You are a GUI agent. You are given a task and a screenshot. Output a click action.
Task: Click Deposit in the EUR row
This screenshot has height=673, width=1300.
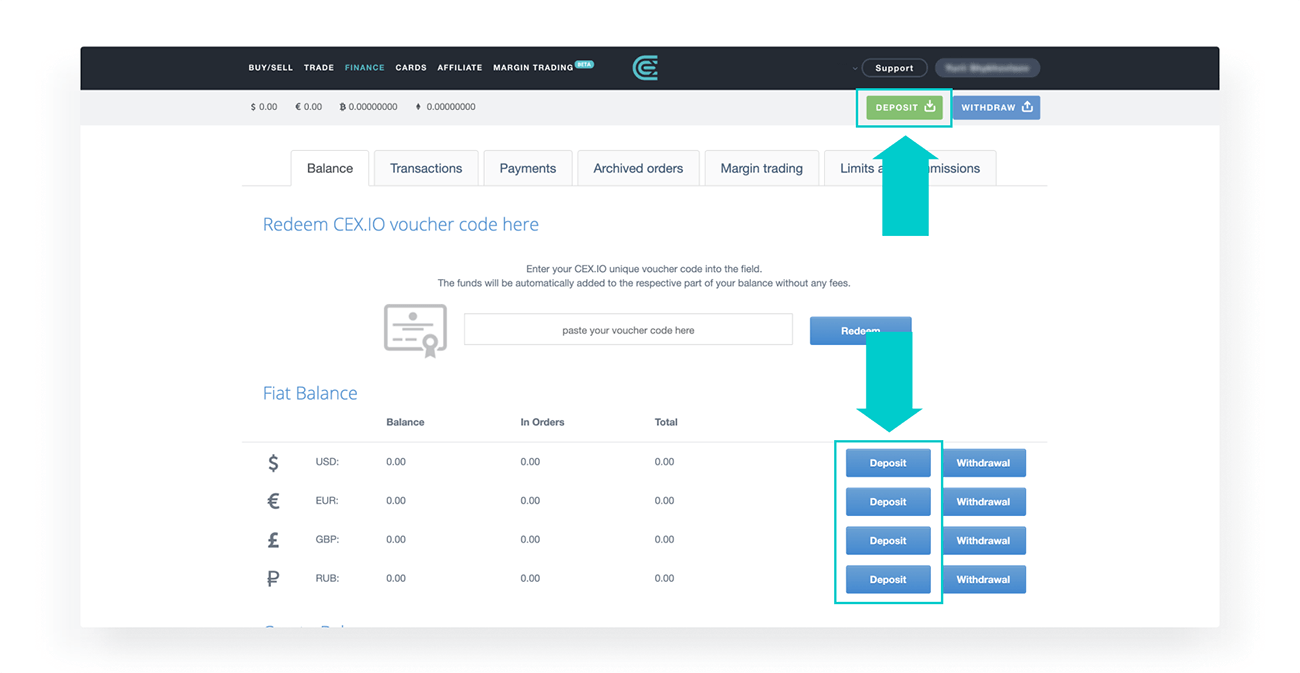pos(888,502)
